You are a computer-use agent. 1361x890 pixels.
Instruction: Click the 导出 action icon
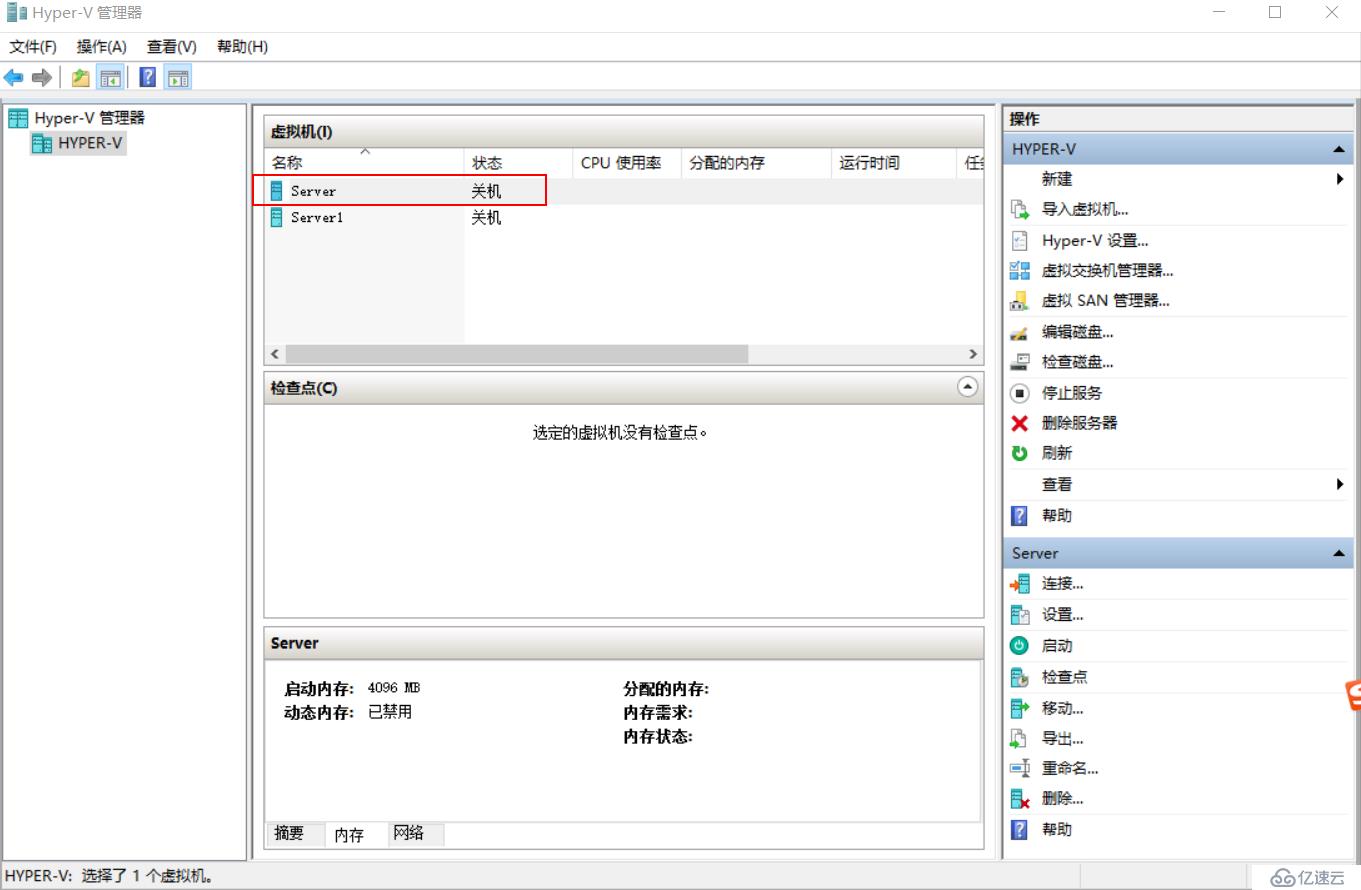pyautogui.click(x=1020, y=739)
